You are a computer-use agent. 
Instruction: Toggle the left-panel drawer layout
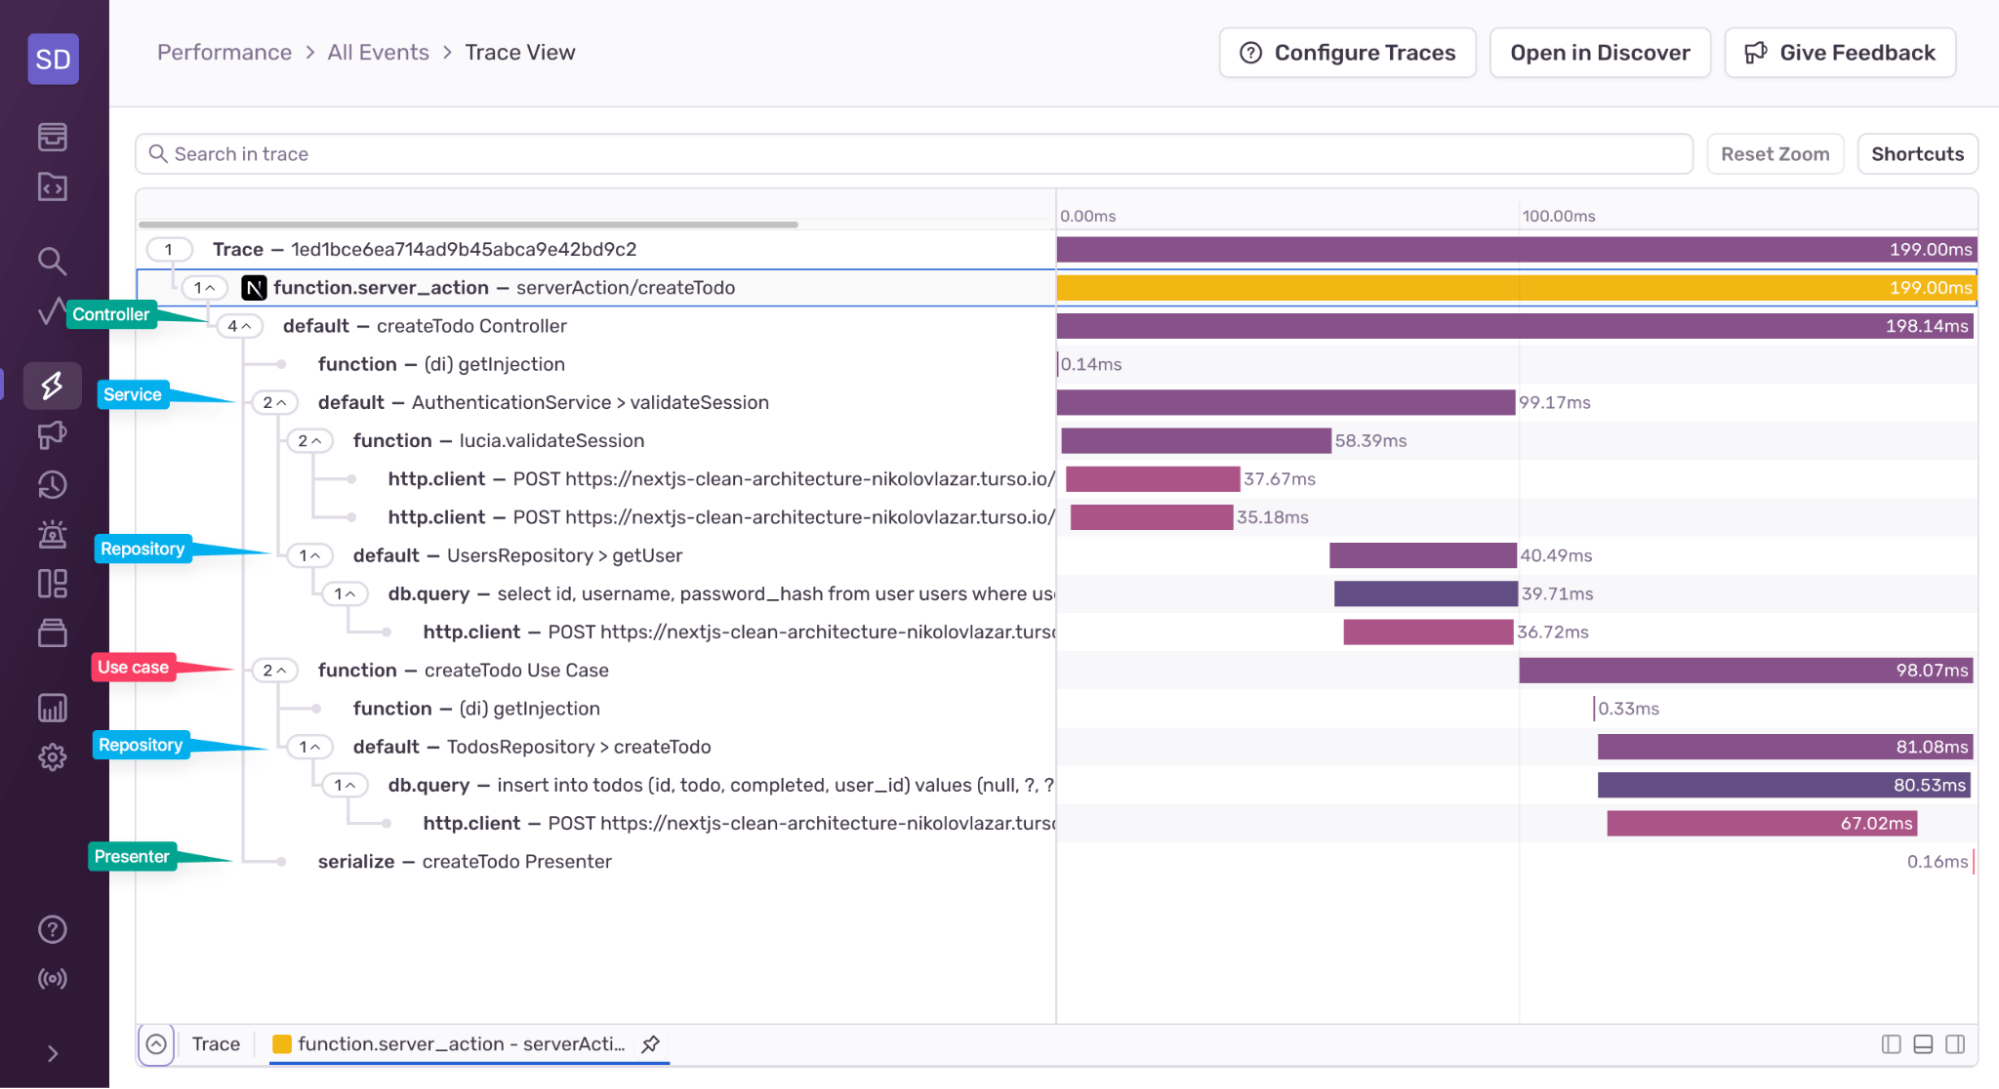1891,1043
